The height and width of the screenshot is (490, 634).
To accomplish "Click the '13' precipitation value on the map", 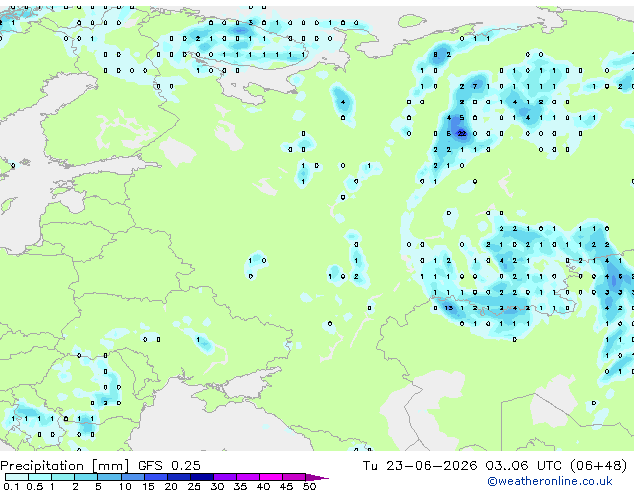I will pos(449,308).
